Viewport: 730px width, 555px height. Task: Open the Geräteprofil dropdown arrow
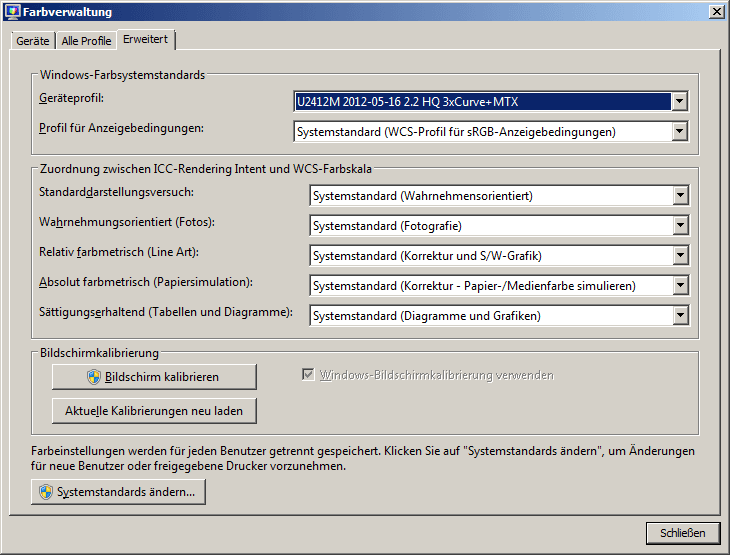(680, 101)
